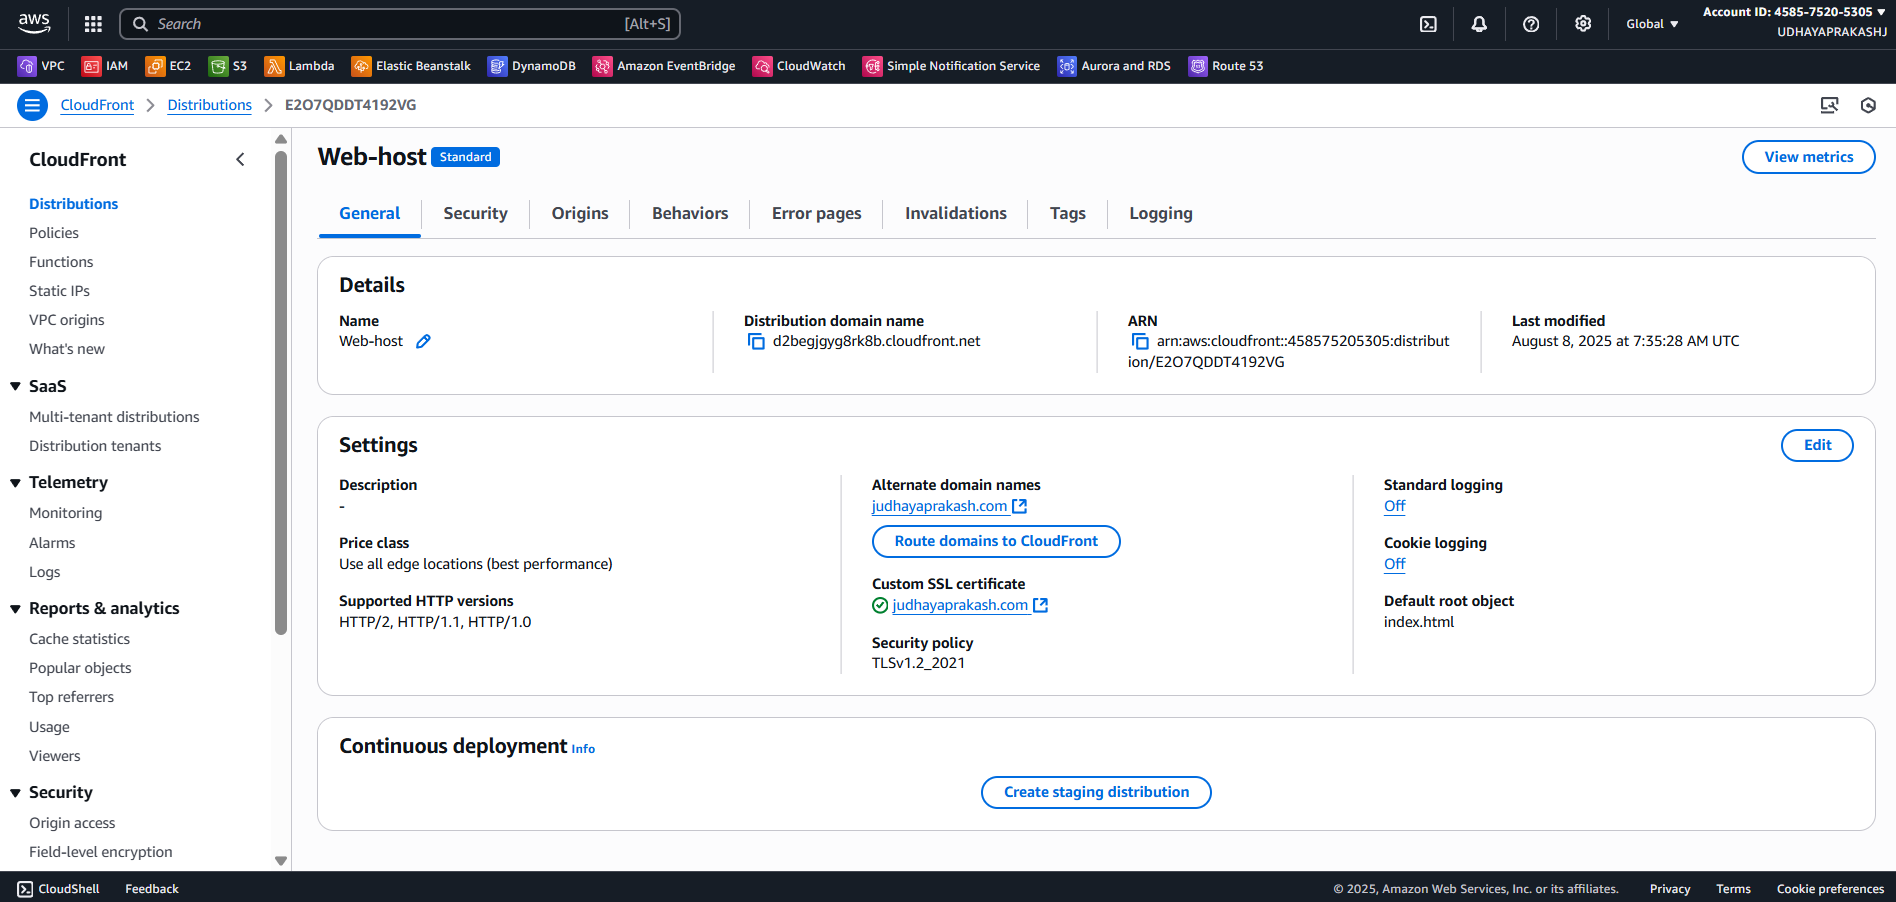Copy the ARN value

[x=1140, y=342]
